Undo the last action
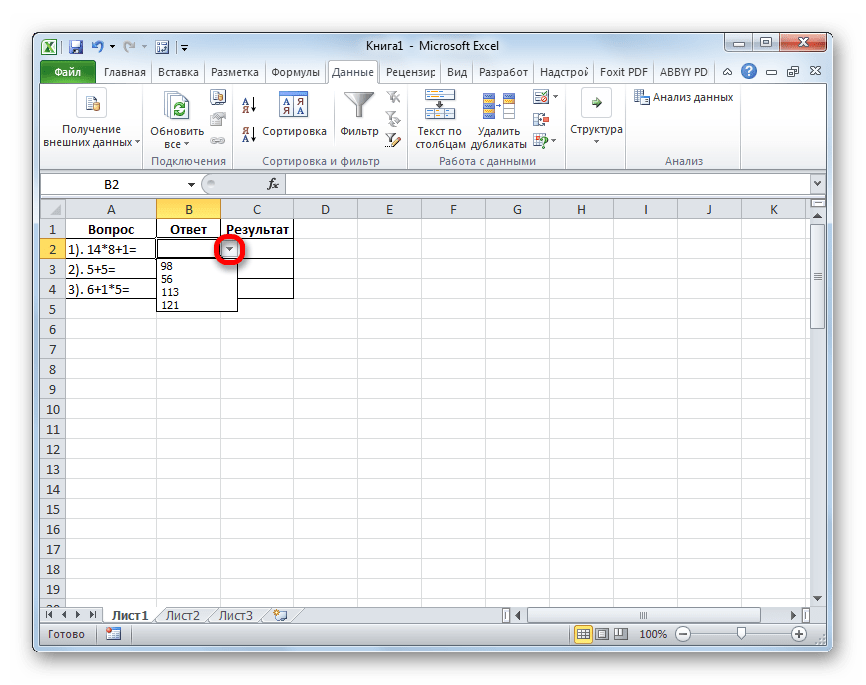 pos(97,46)
